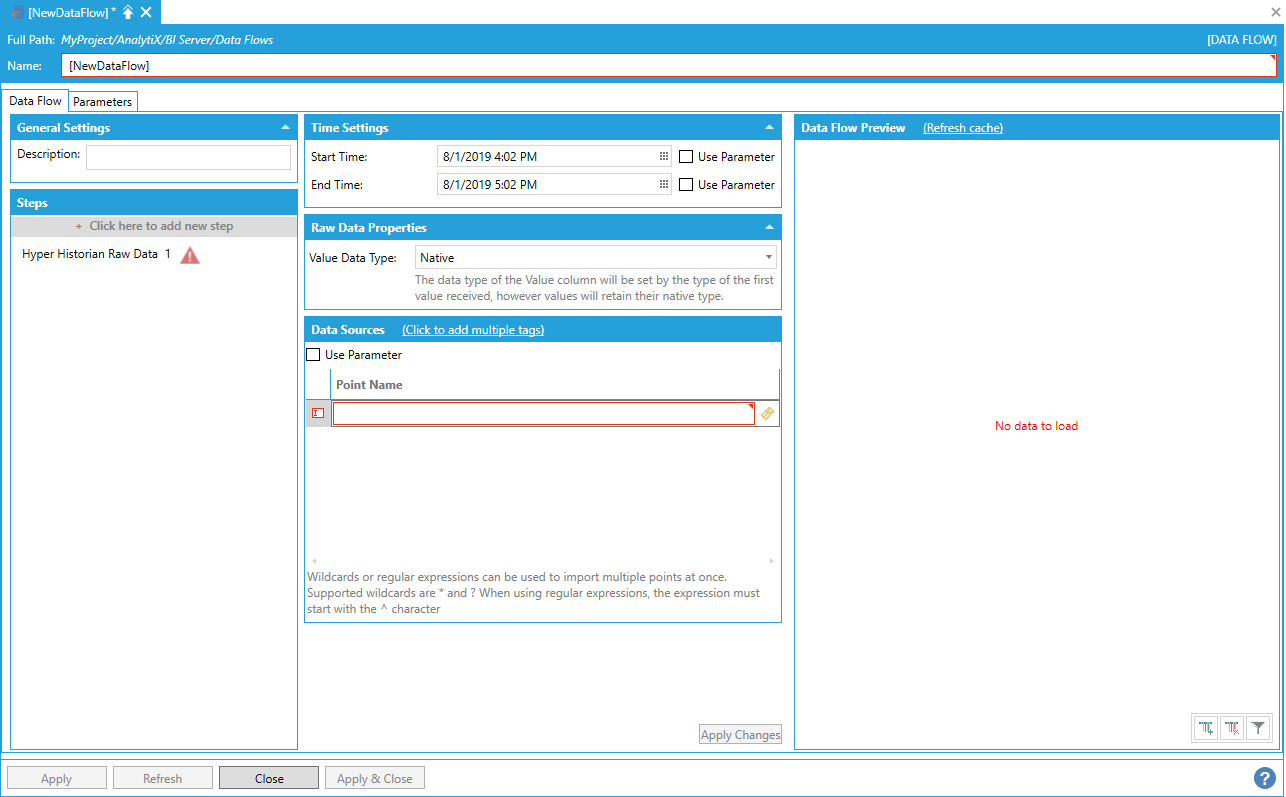Click the pop-out arrow on NewDataFlow tab
Screen dimensions: 1286x797
point(128,12)
